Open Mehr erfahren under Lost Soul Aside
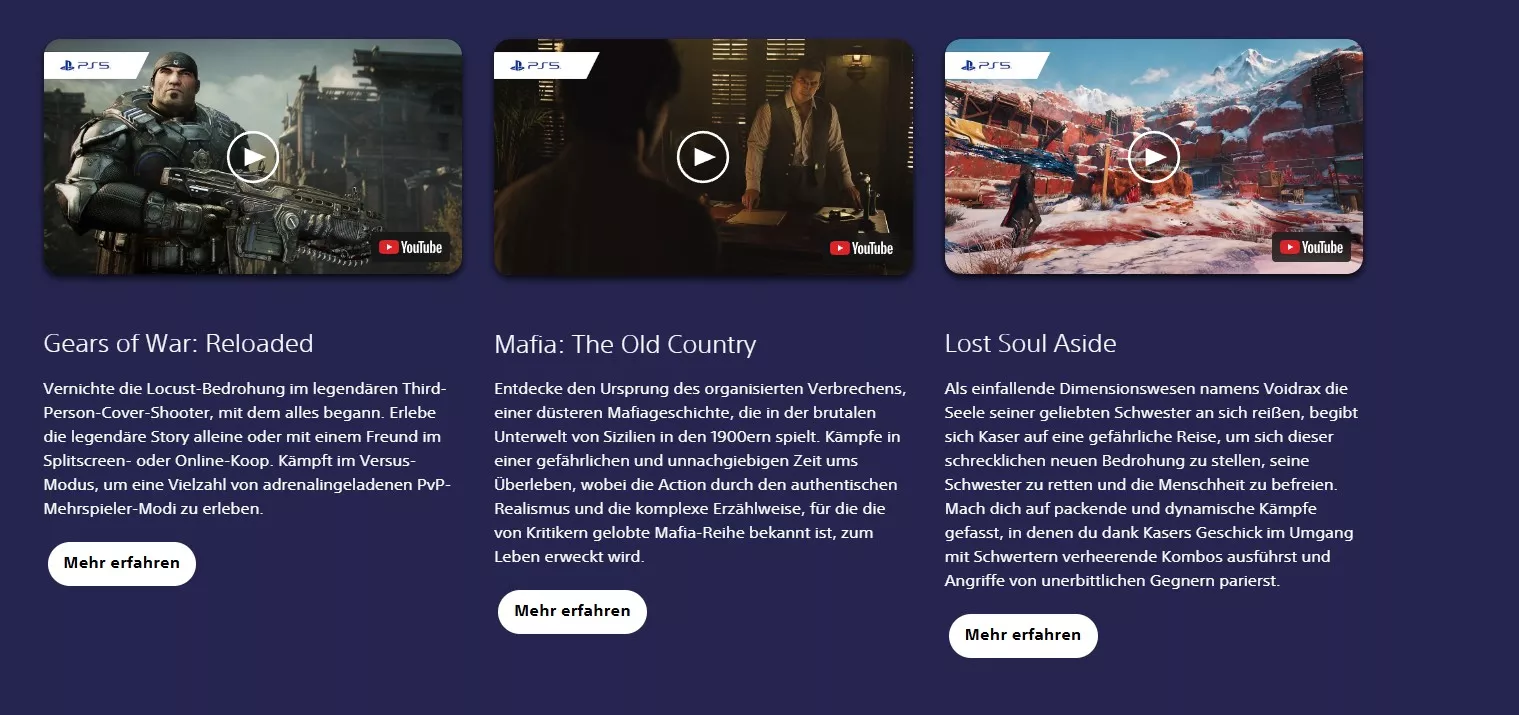This screenshot has width=1519, height=715. click(x=1023, y=635)
